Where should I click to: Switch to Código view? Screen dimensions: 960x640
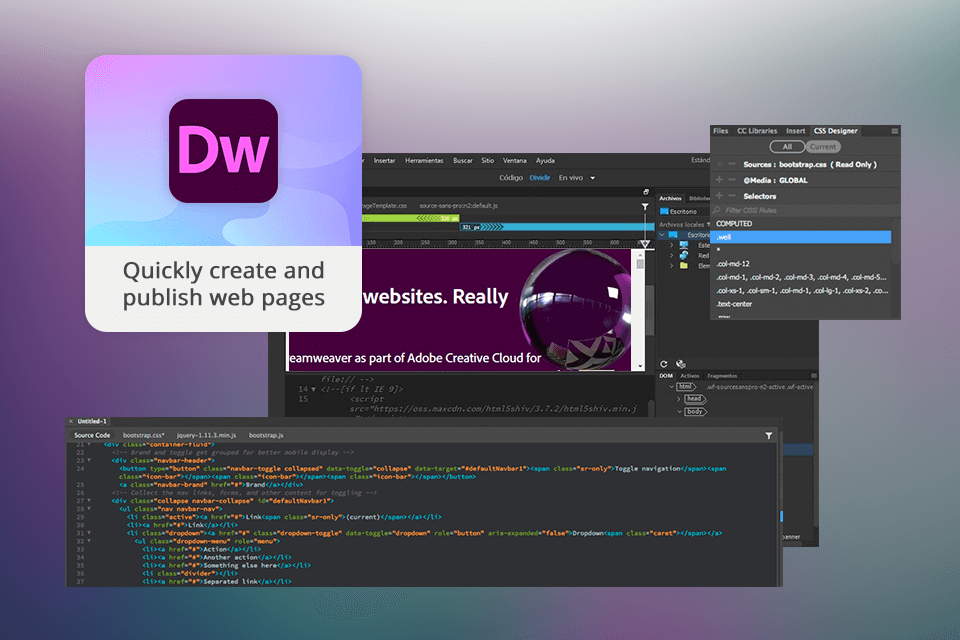click(511, 178)
